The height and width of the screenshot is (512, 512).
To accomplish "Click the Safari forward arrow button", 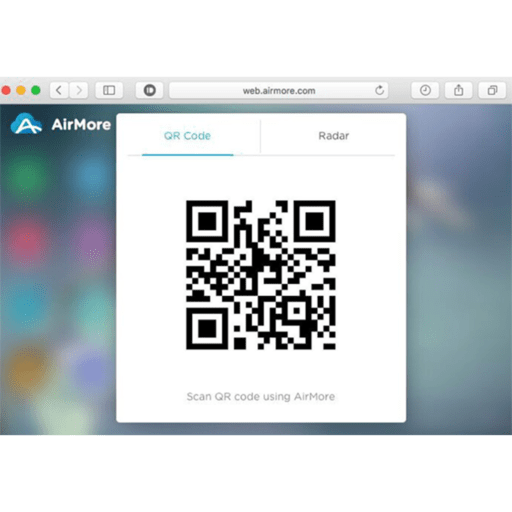I will (79, 90).
